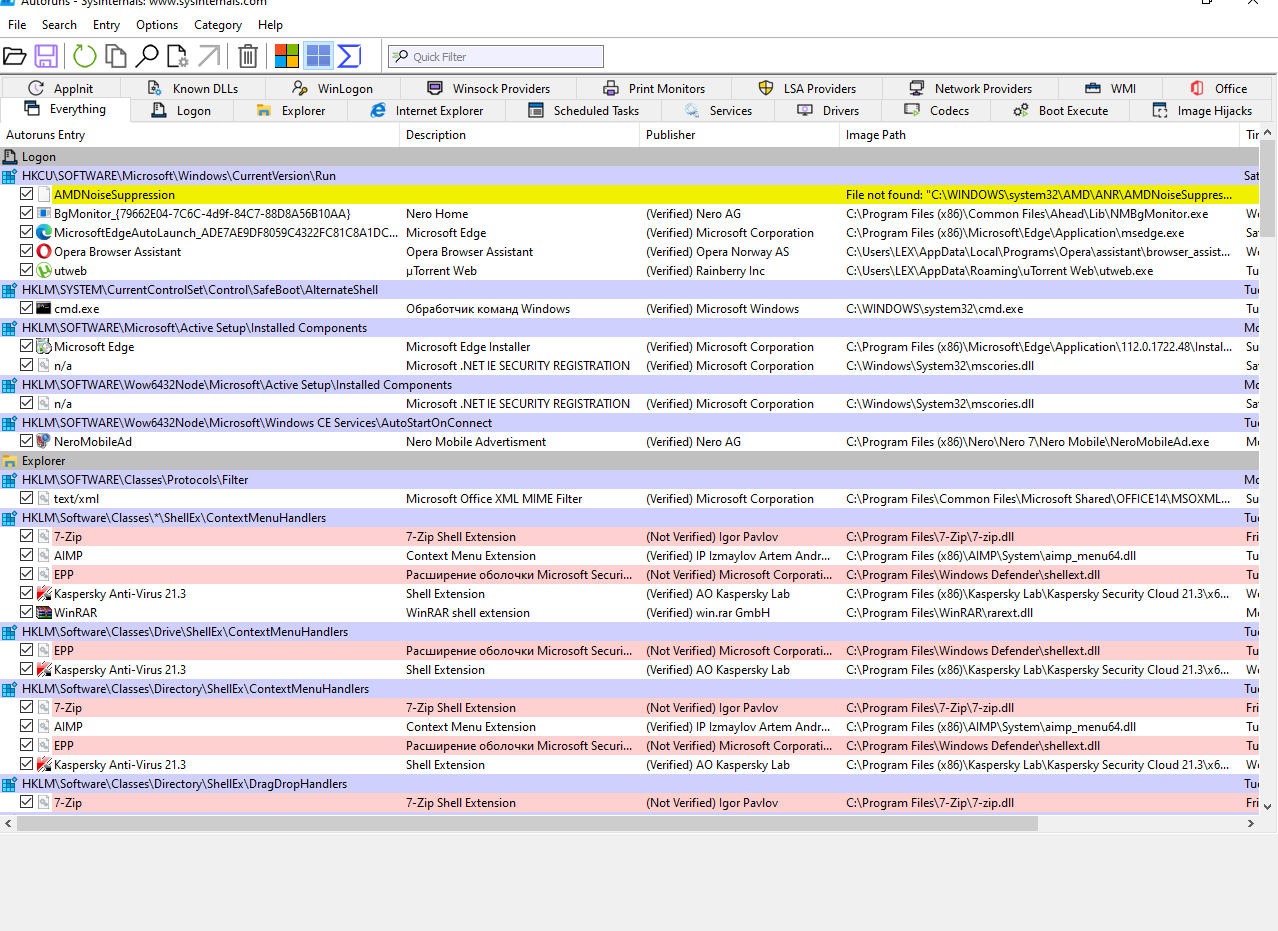Open the Help menu

[270, 25]
